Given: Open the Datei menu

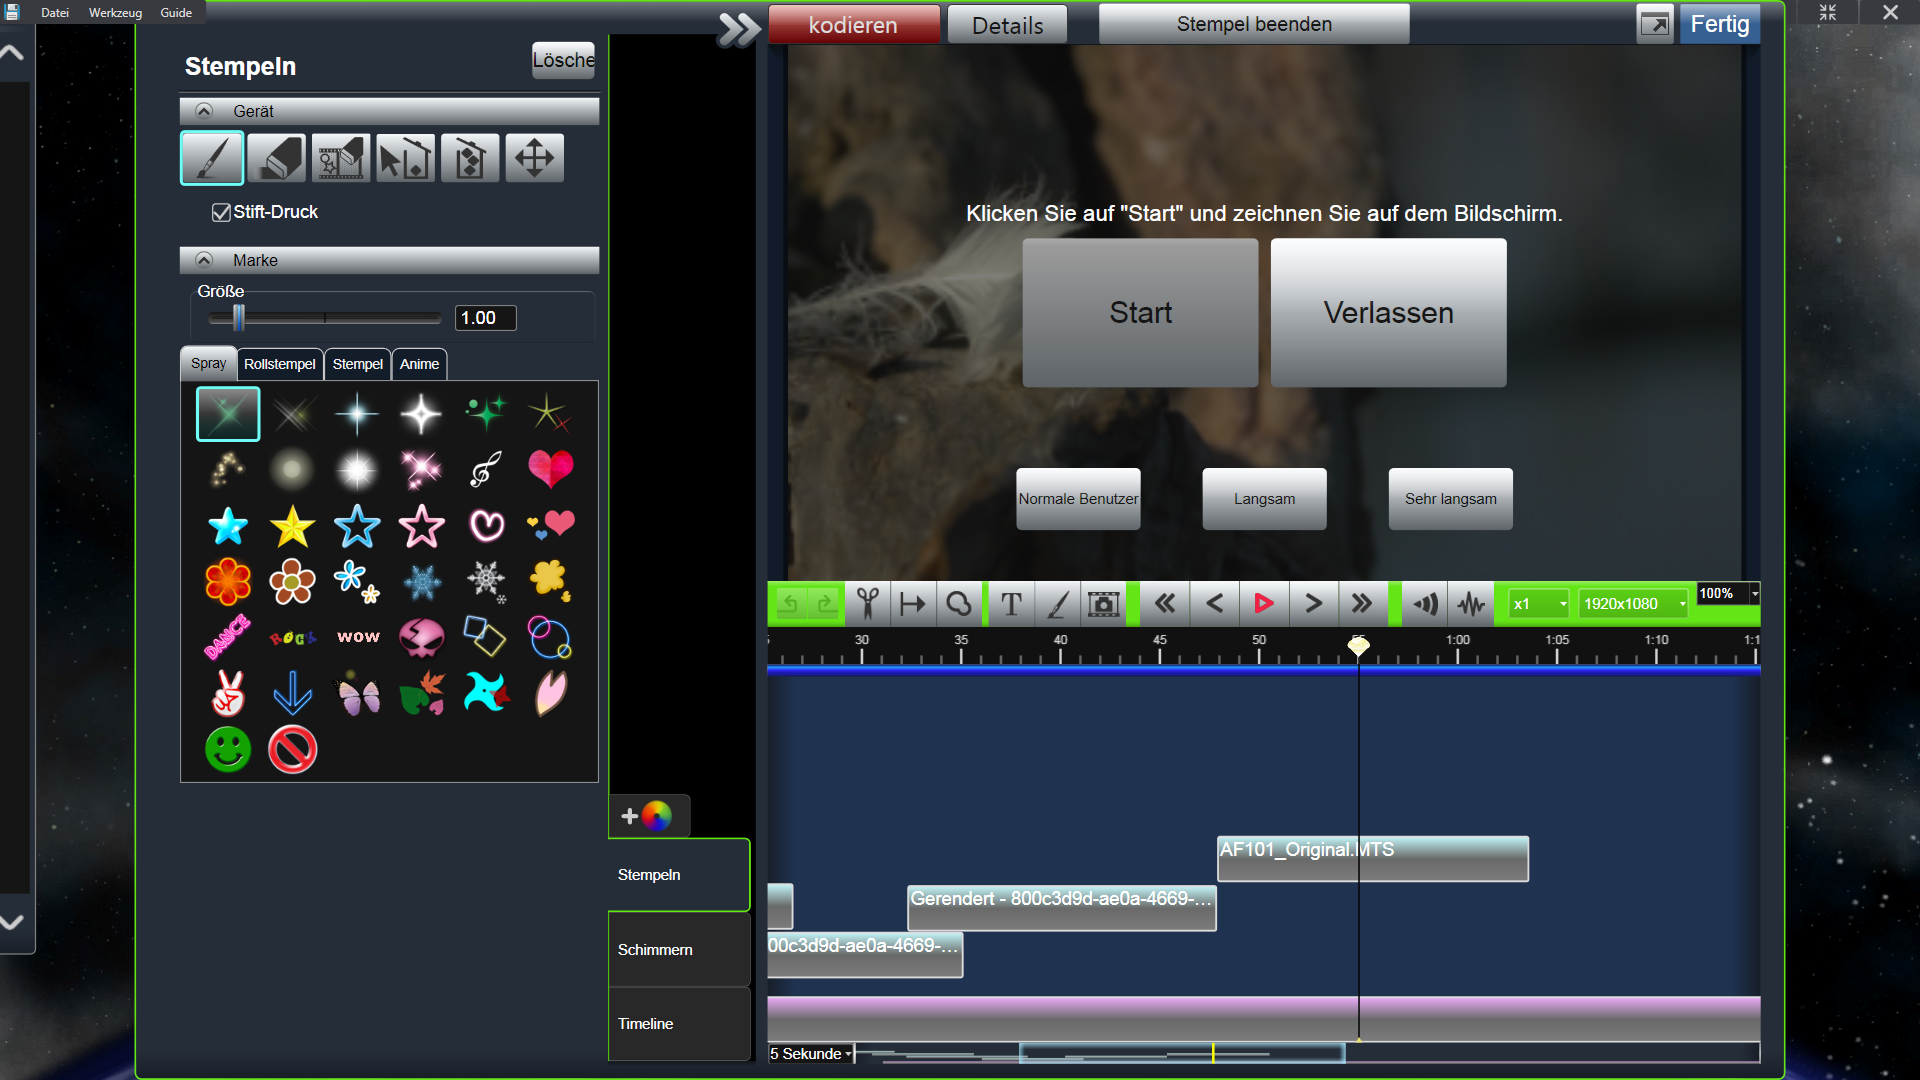Looking at the screenshot, I should [55, 13].
